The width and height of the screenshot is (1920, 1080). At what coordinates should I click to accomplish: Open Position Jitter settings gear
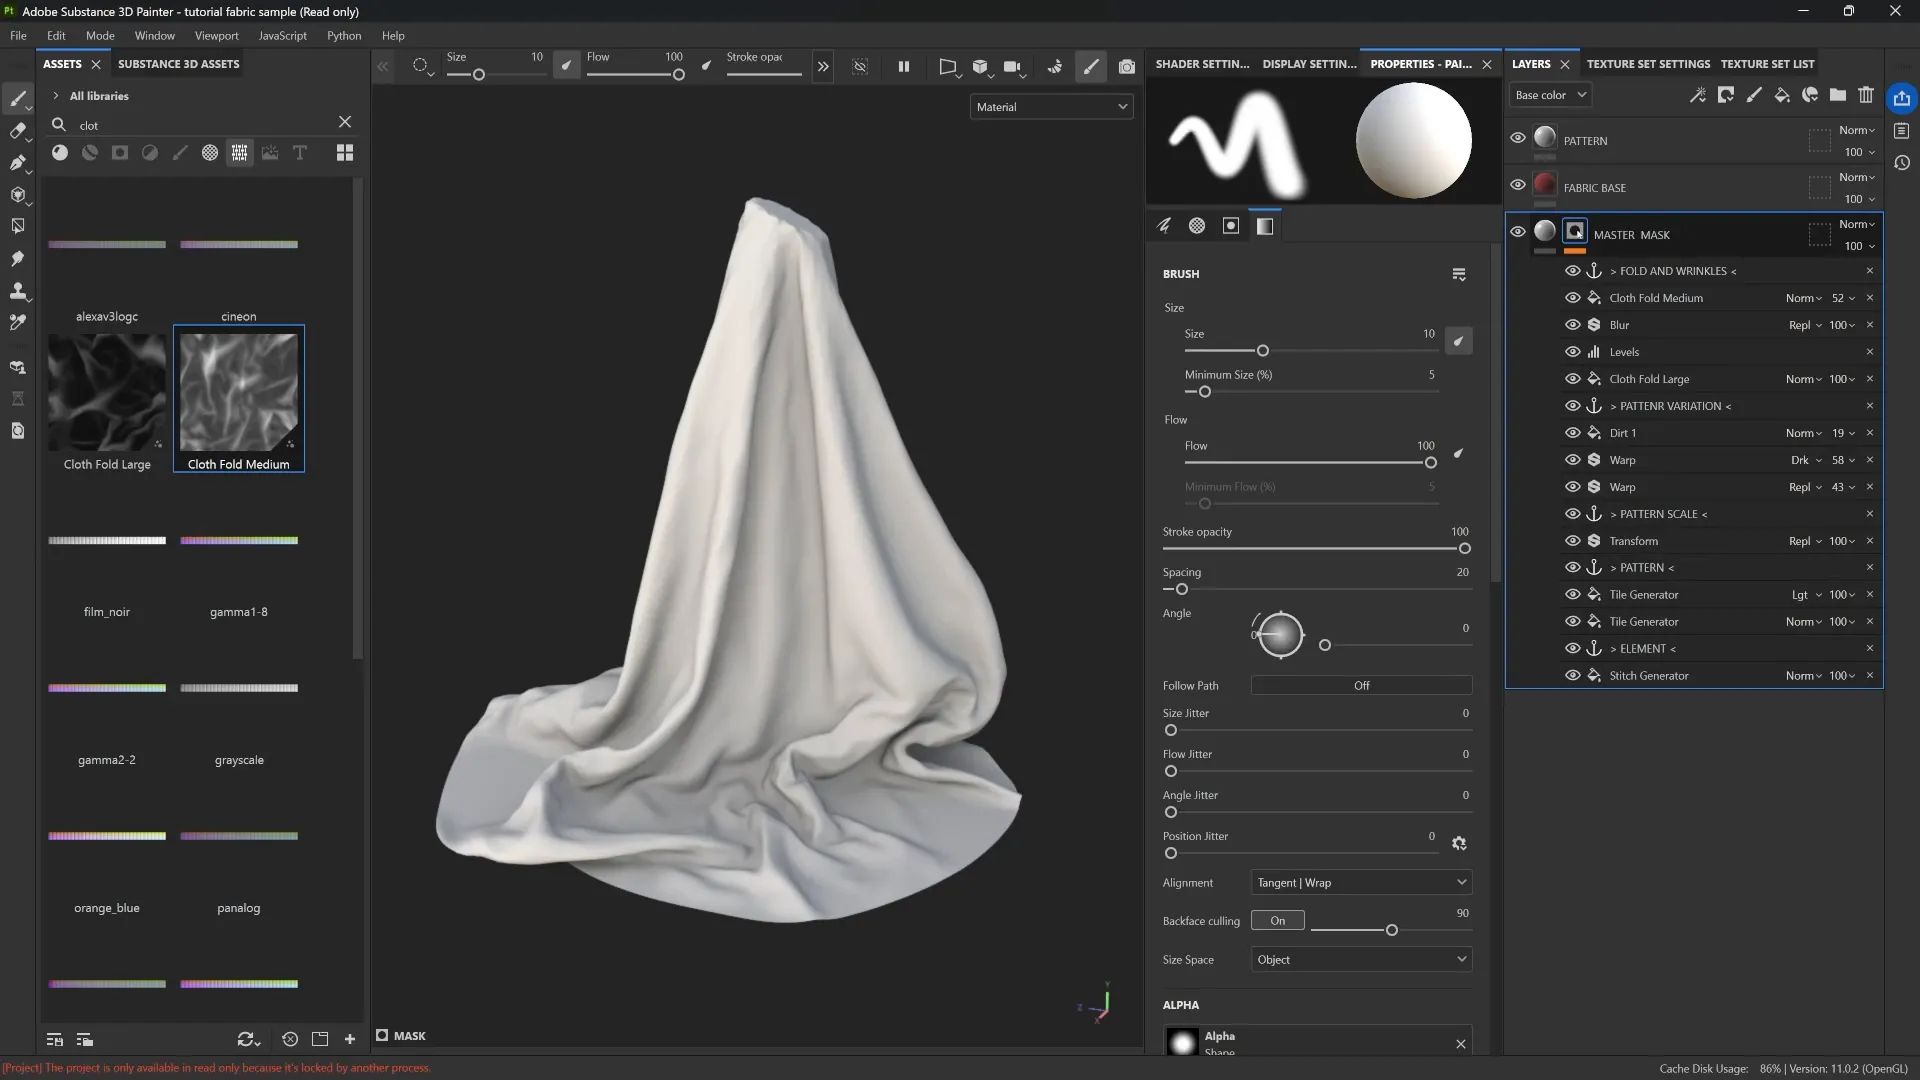tap(1459, 844)
